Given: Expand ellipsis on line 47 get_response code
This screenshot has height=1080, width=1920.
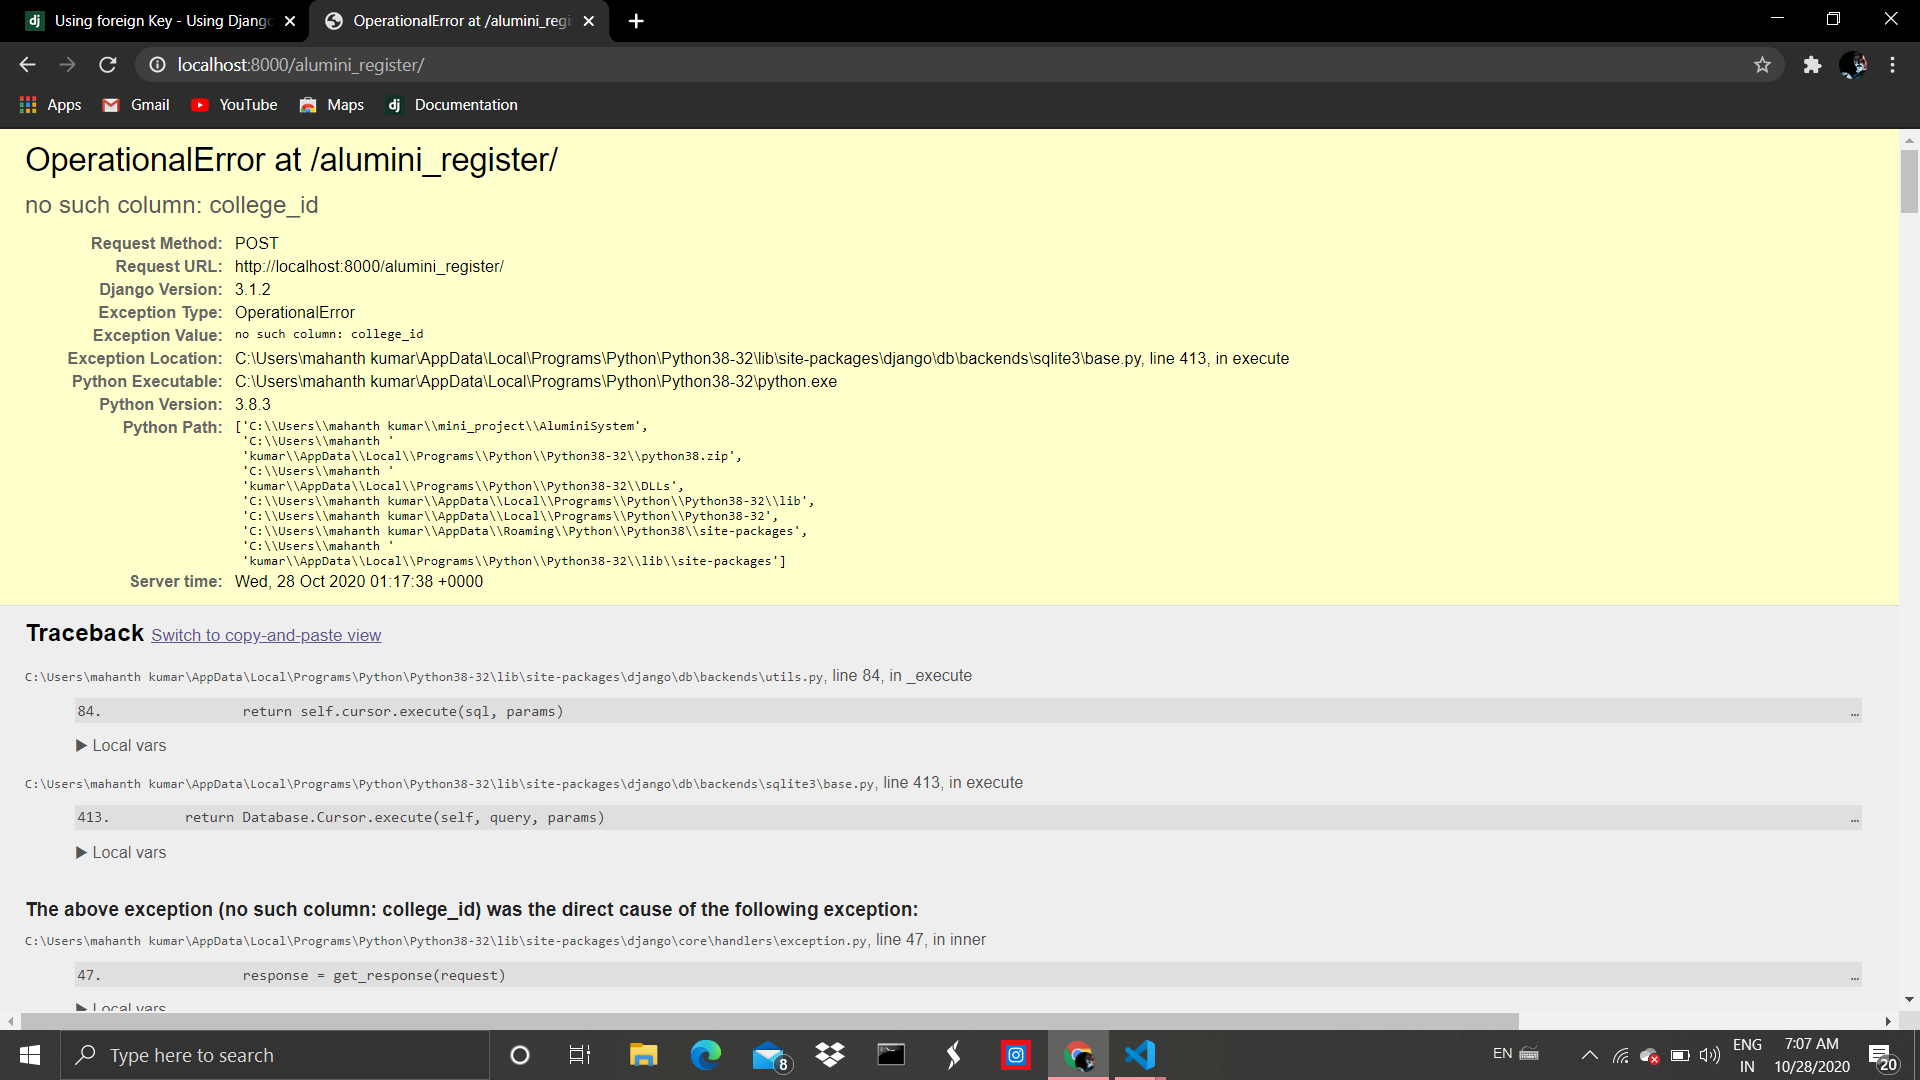Looking at the screenshot, I should (1854, 977).
